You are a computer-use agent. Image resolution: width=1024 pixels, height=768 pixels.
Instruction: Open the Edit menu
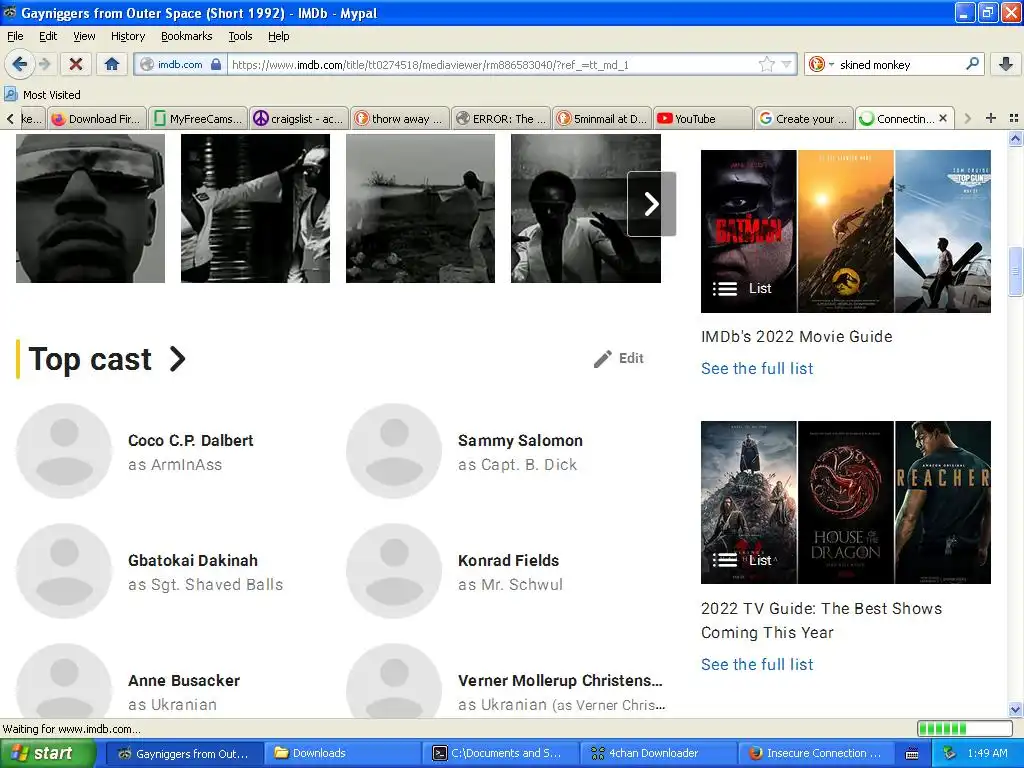tap(48, 36)
